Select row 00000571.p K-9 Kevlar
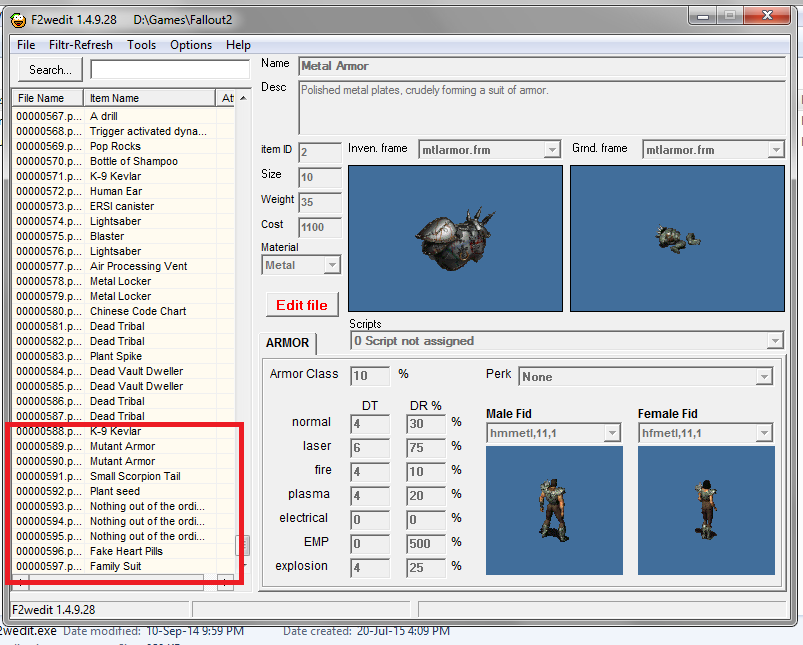This screenshot has width=803, height=645. pyautogui.click(x=123, y=176)
